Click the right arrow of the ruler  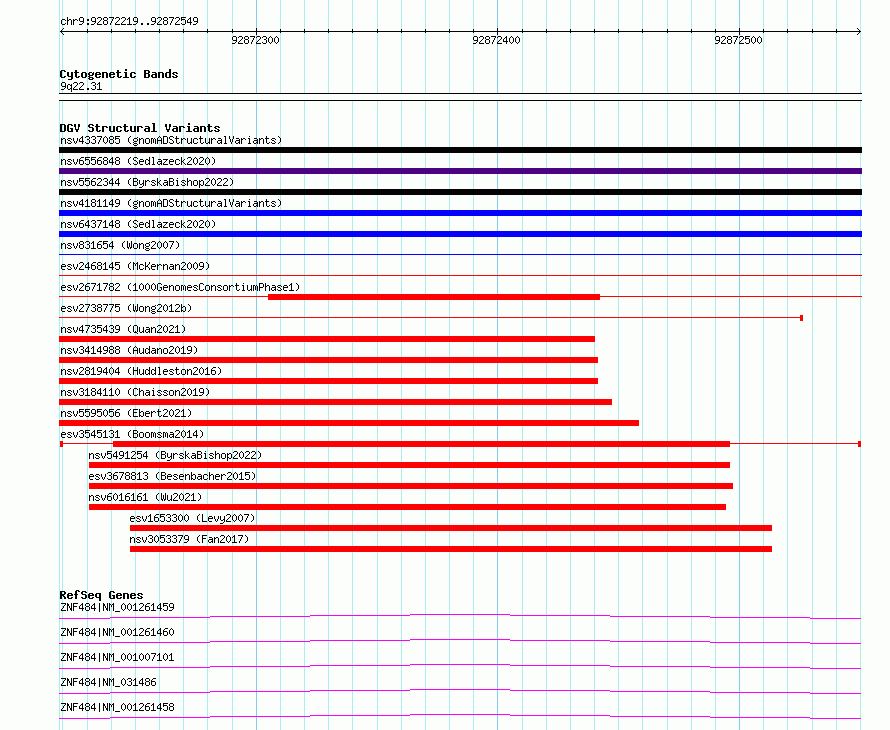tap(859, 31)
